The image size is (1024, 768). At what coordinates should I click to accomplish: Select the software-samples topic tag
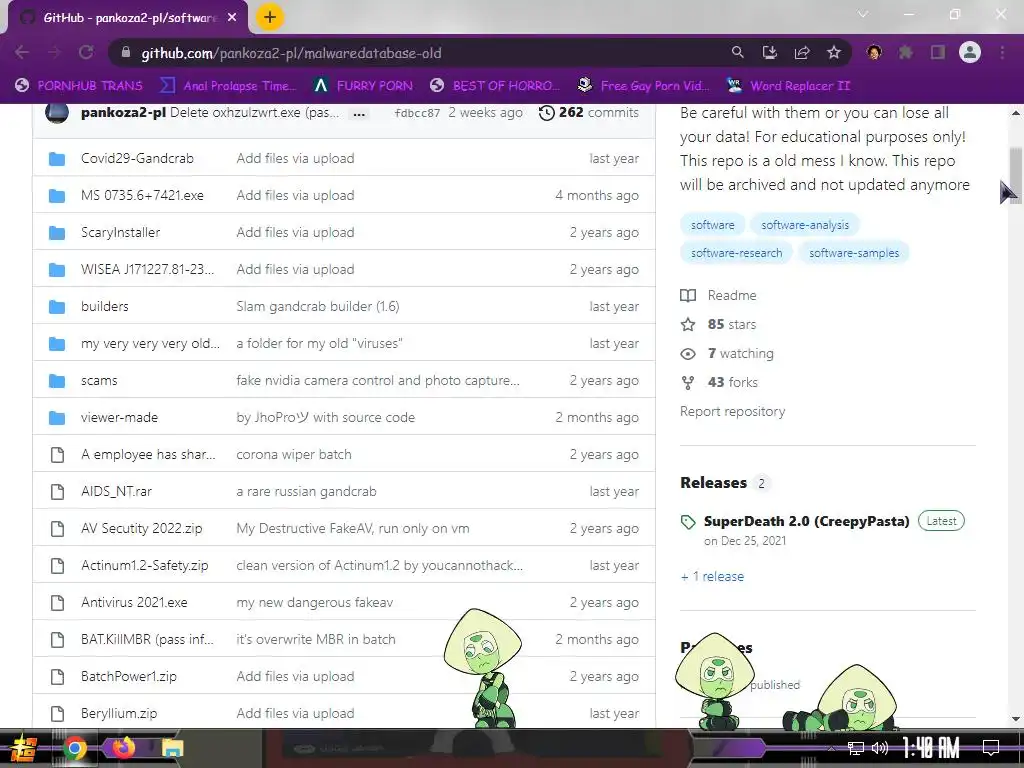pos(854,253)
